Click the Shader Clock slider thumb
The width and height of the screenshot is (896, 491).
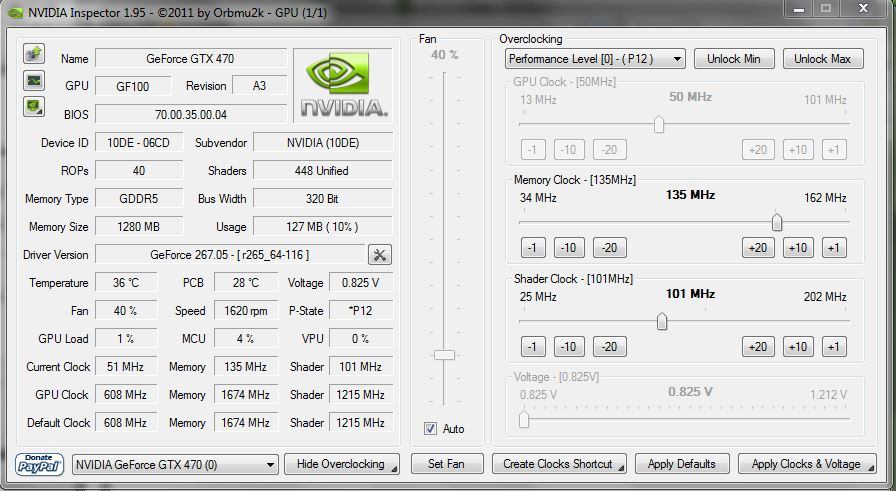662,321
